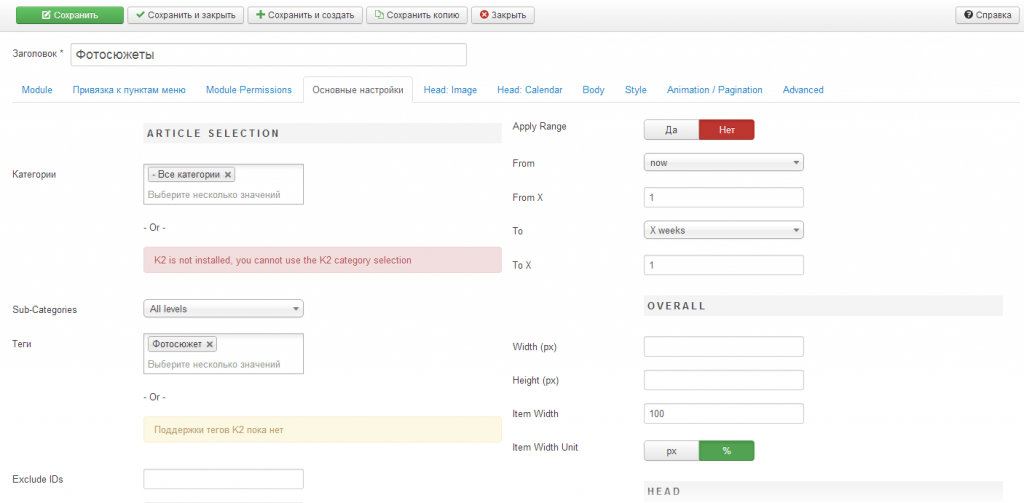1024x503 pixels.
Task: Set Apply Range to Да
Action: coord(671,130)
